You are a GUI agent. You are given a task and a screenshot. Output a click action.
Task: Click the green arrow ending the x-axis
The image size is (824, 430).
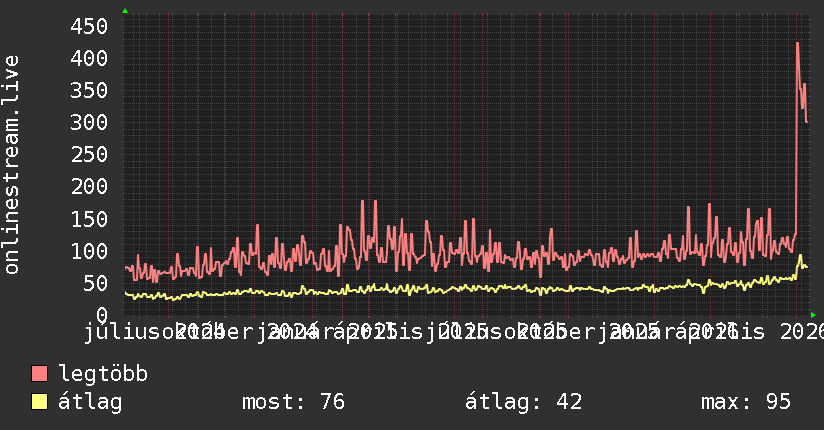point(813,315)
